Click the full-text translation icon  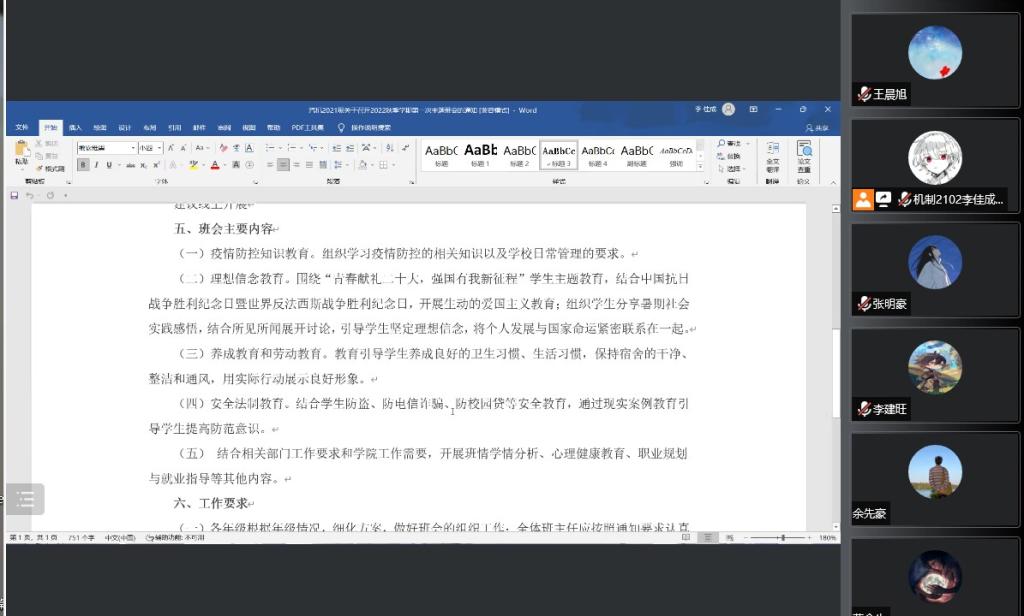[x=772, y=153]
